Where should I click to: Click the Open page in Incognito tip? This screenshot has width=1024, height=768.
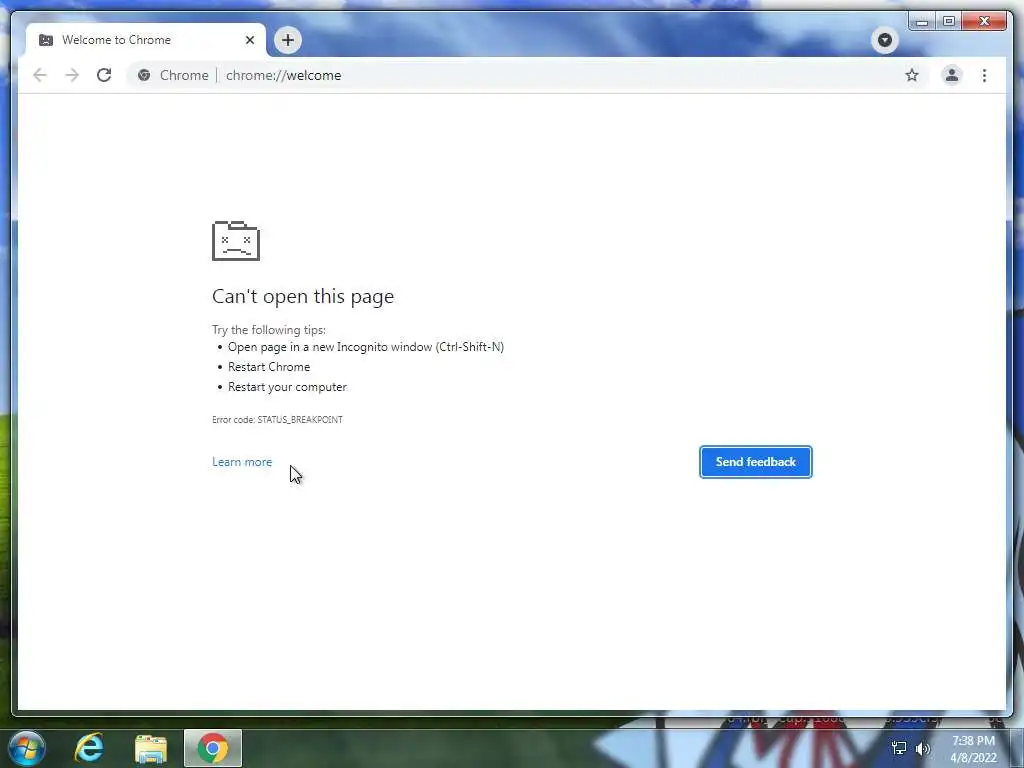(x=366, y=347)
